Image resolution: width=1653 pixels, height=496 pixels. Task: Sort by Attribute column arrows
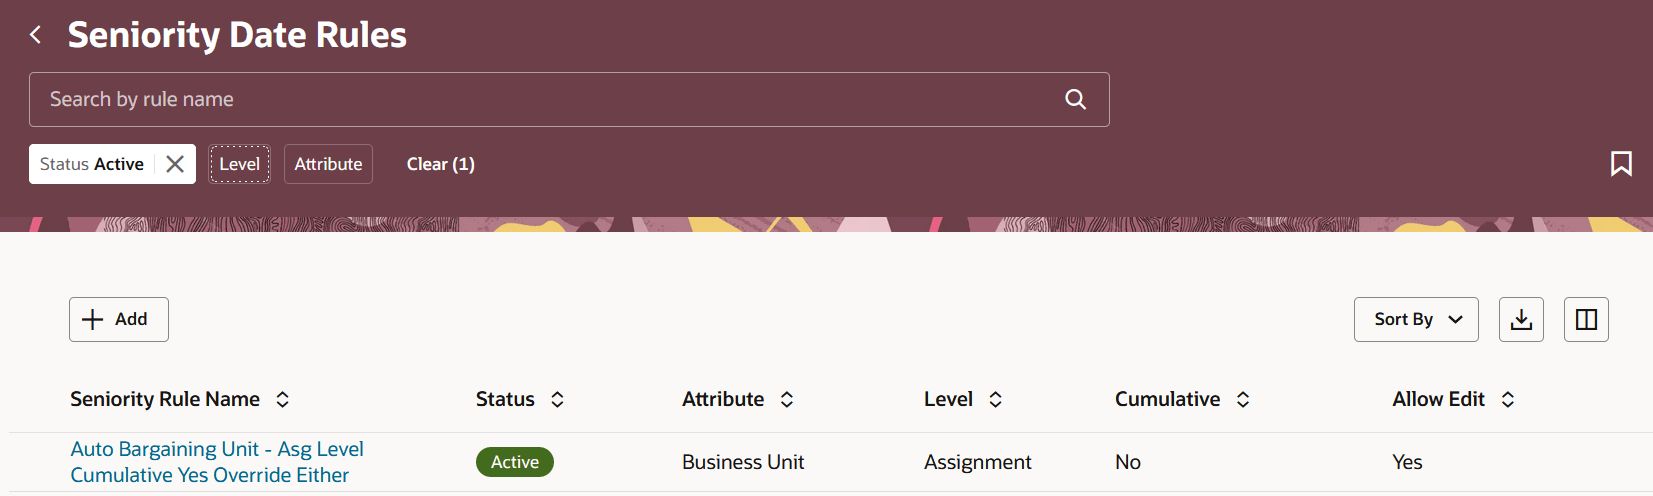click(x=787, y=400)
